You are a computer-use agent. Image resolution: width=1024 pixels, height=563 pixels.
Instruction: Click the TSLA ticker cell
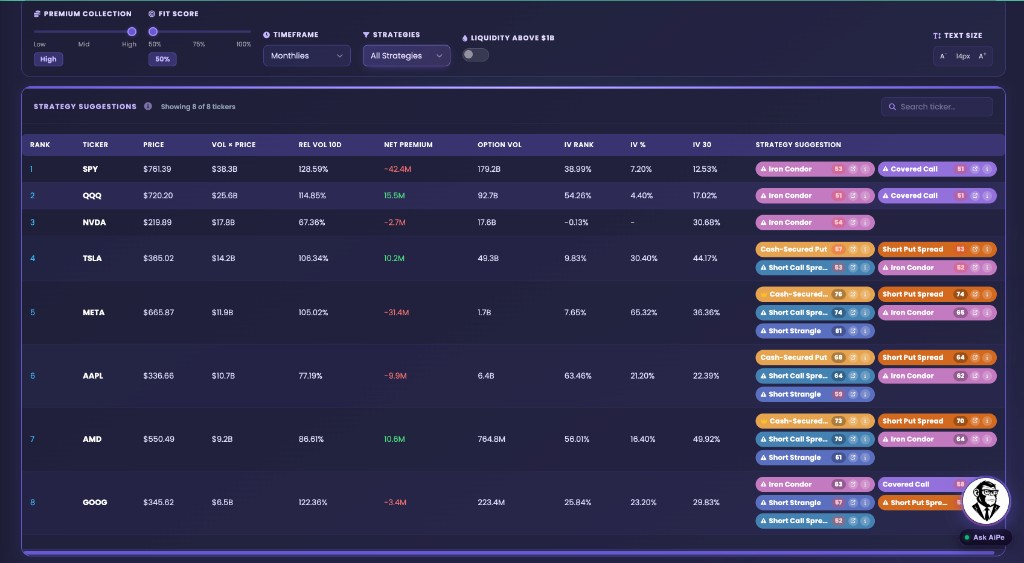pos(92,259)
